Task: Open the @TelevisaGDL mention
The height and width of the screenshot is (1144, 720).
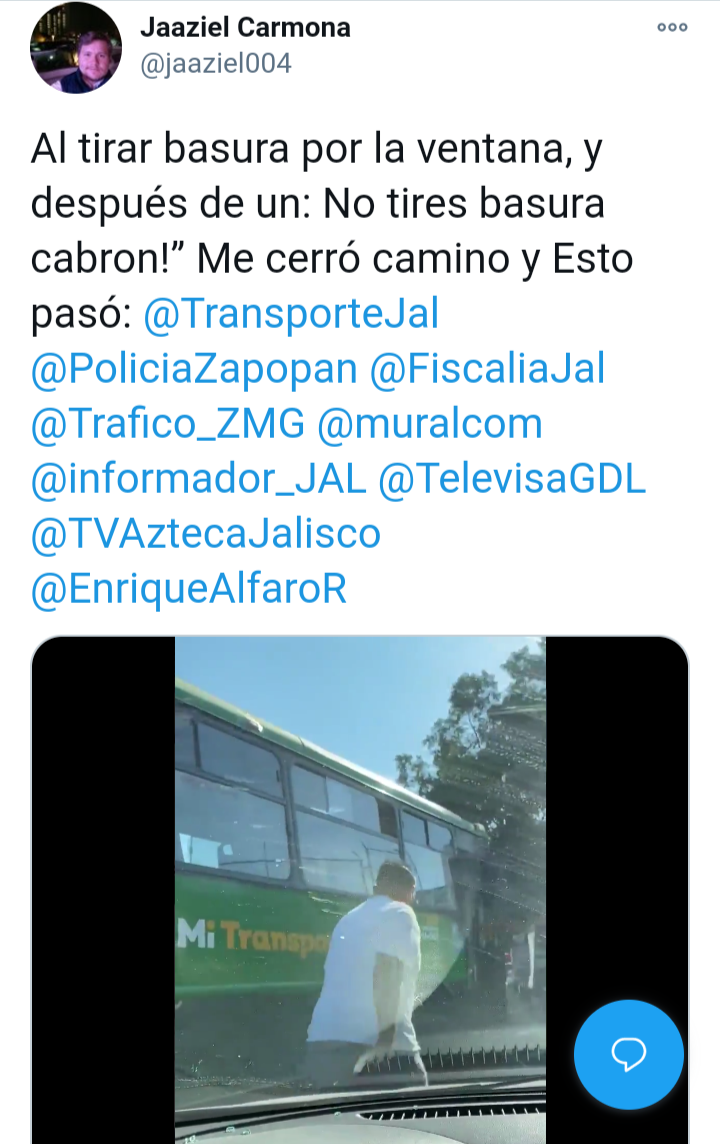Action: click(x=512, y=479)
